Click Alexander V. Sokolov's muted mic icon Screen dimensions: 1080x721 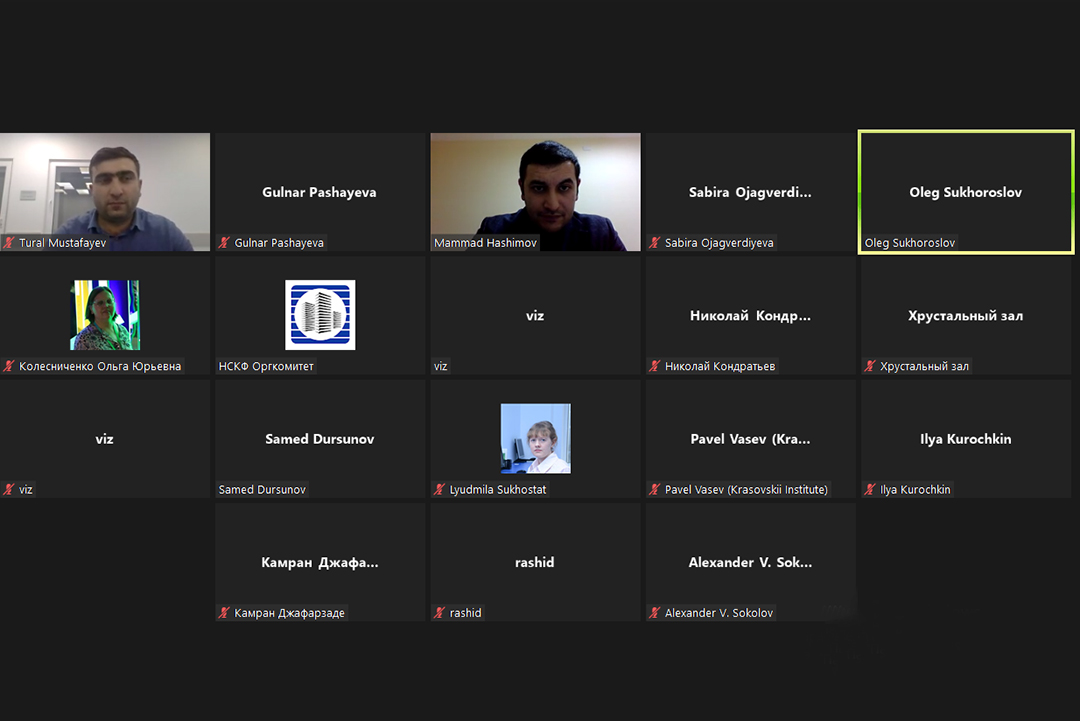655,613
